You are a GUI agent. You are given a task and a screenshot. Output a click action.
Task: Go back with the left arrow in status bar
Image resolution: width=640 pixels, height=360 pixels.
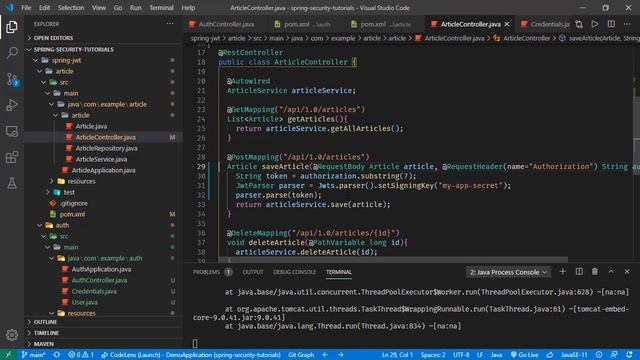(x=325, y=355)
